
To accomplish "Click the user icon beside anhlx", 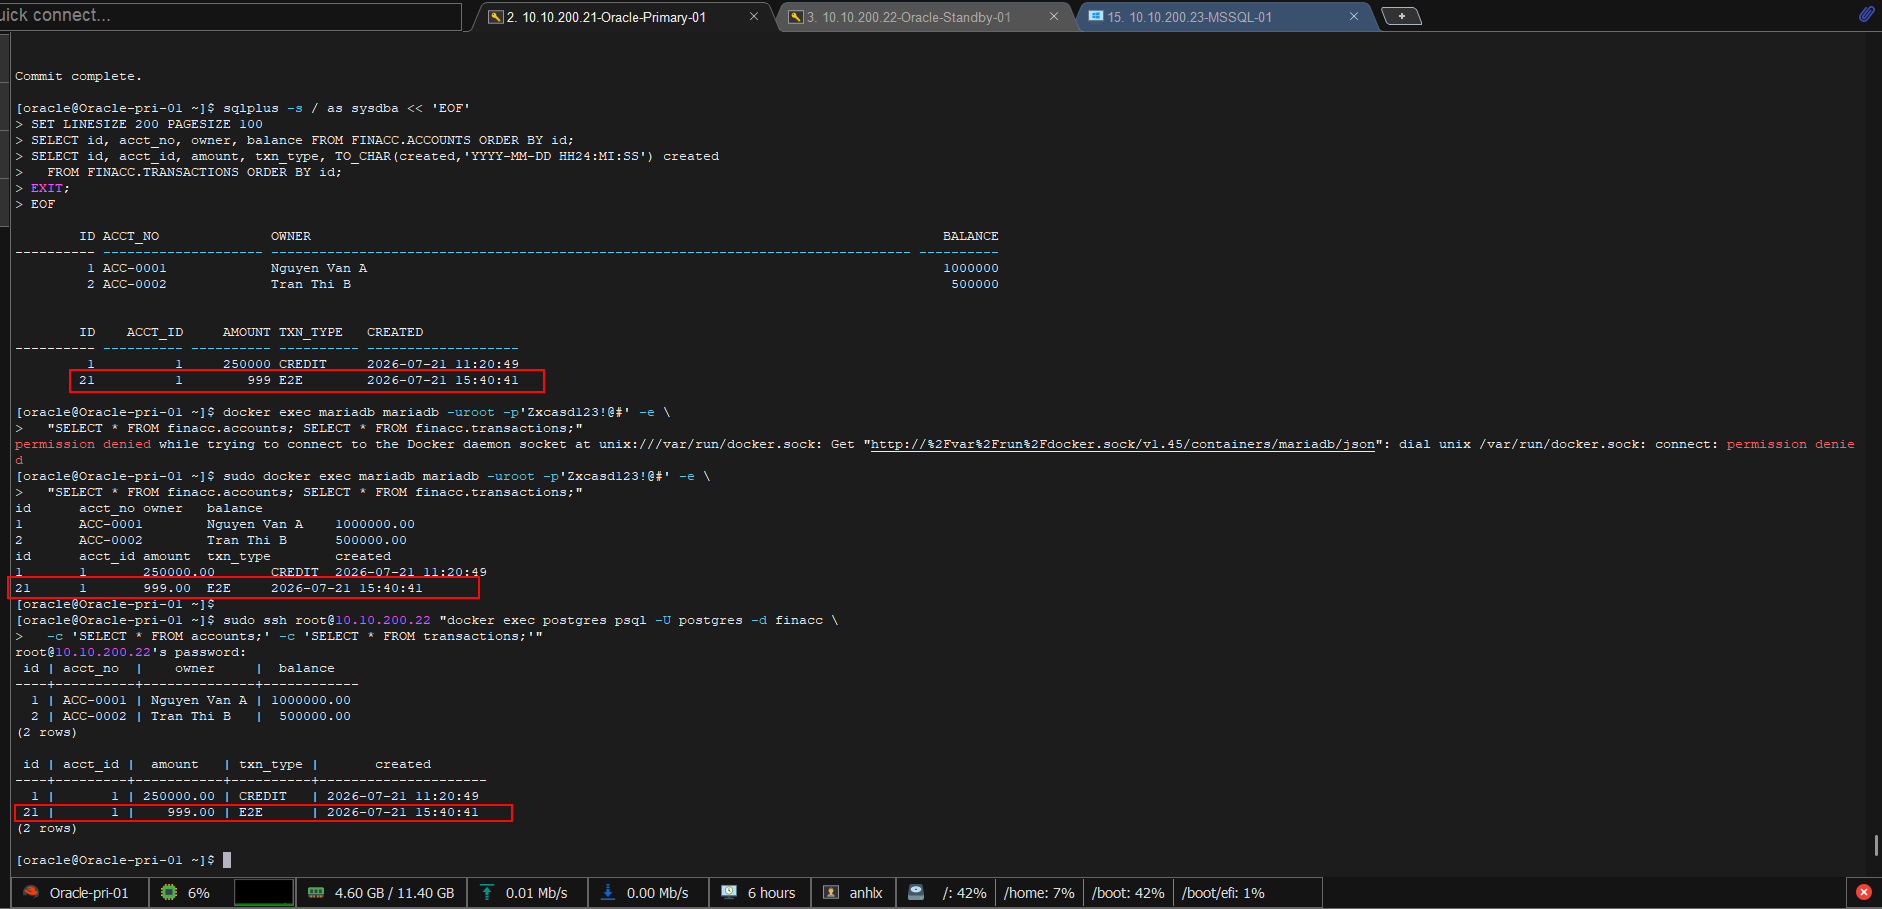I will coord(831,892).
